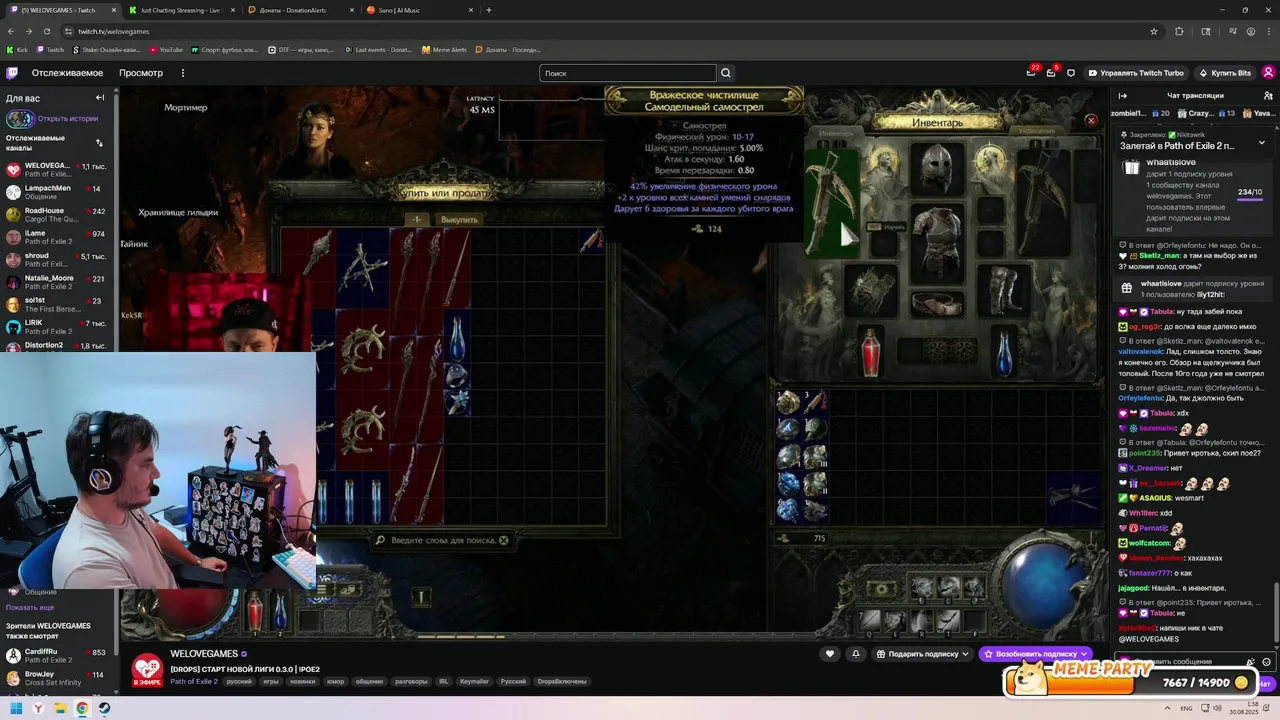Click the in-game Выкупить tab
1280x720 pixels.
[459, 220]
